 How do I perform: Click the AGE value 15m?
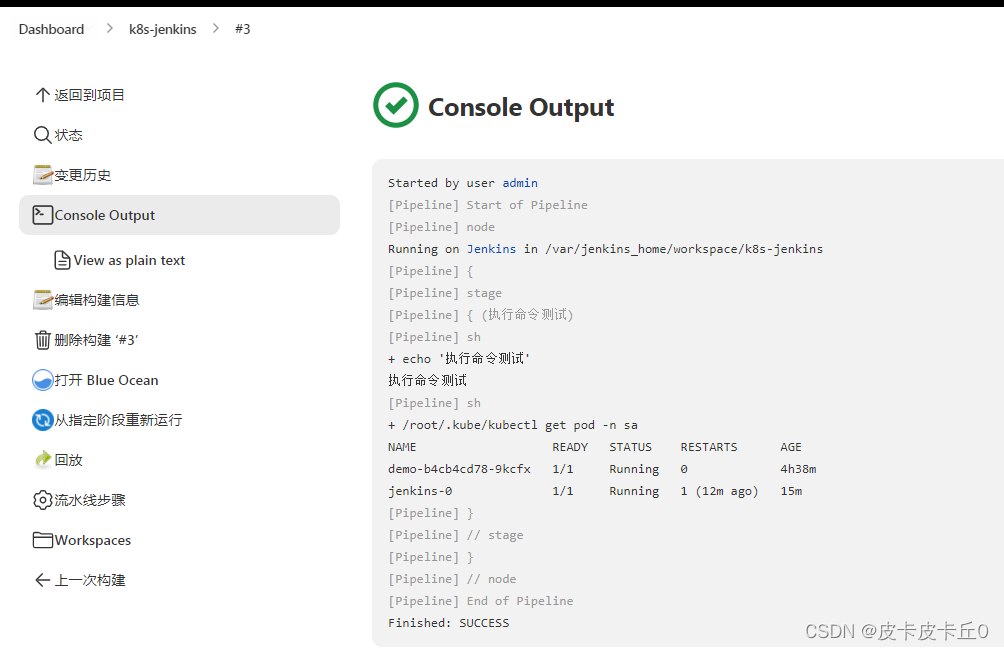tap(791, 491)
